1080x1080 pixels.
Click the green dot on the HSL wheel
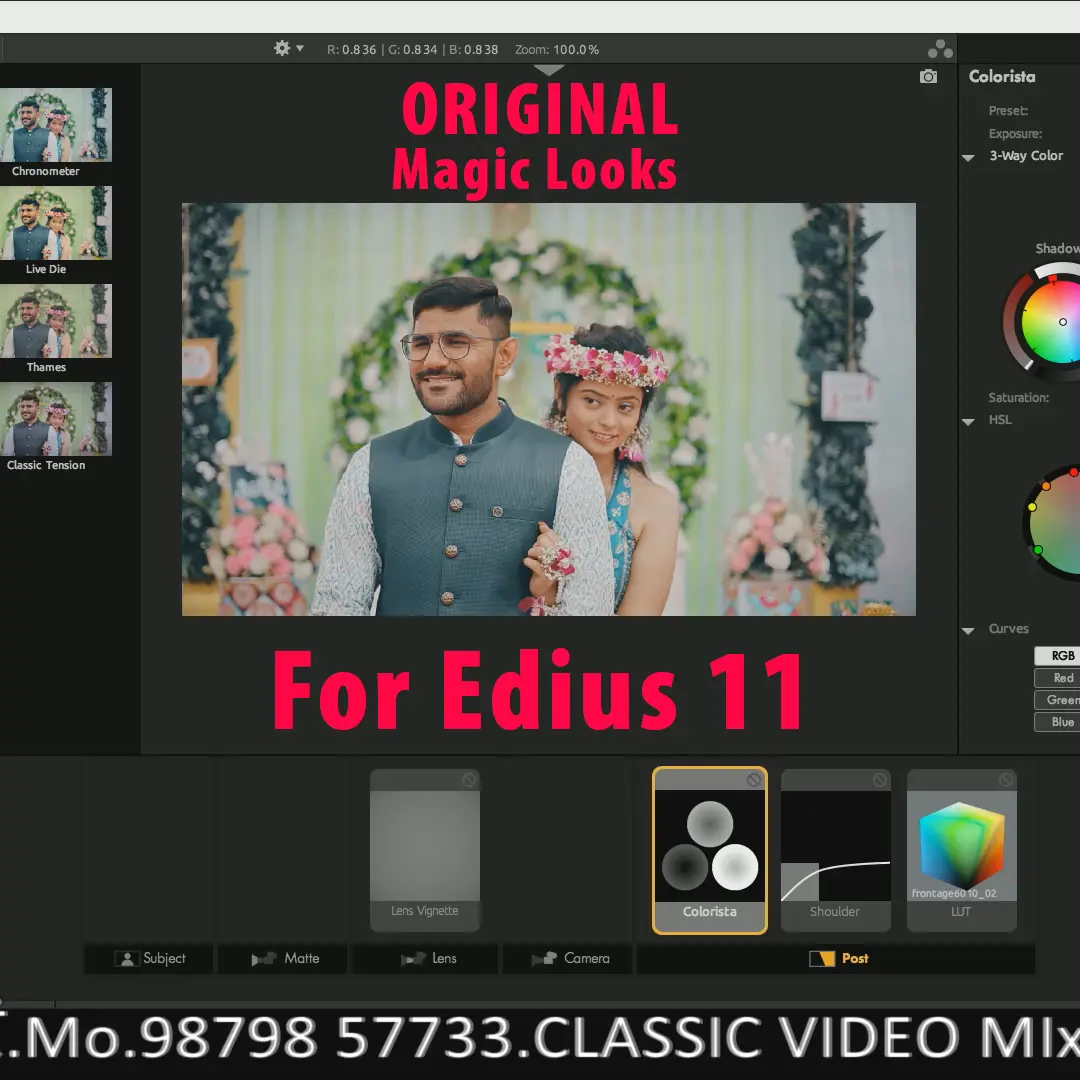[1038, 550]
